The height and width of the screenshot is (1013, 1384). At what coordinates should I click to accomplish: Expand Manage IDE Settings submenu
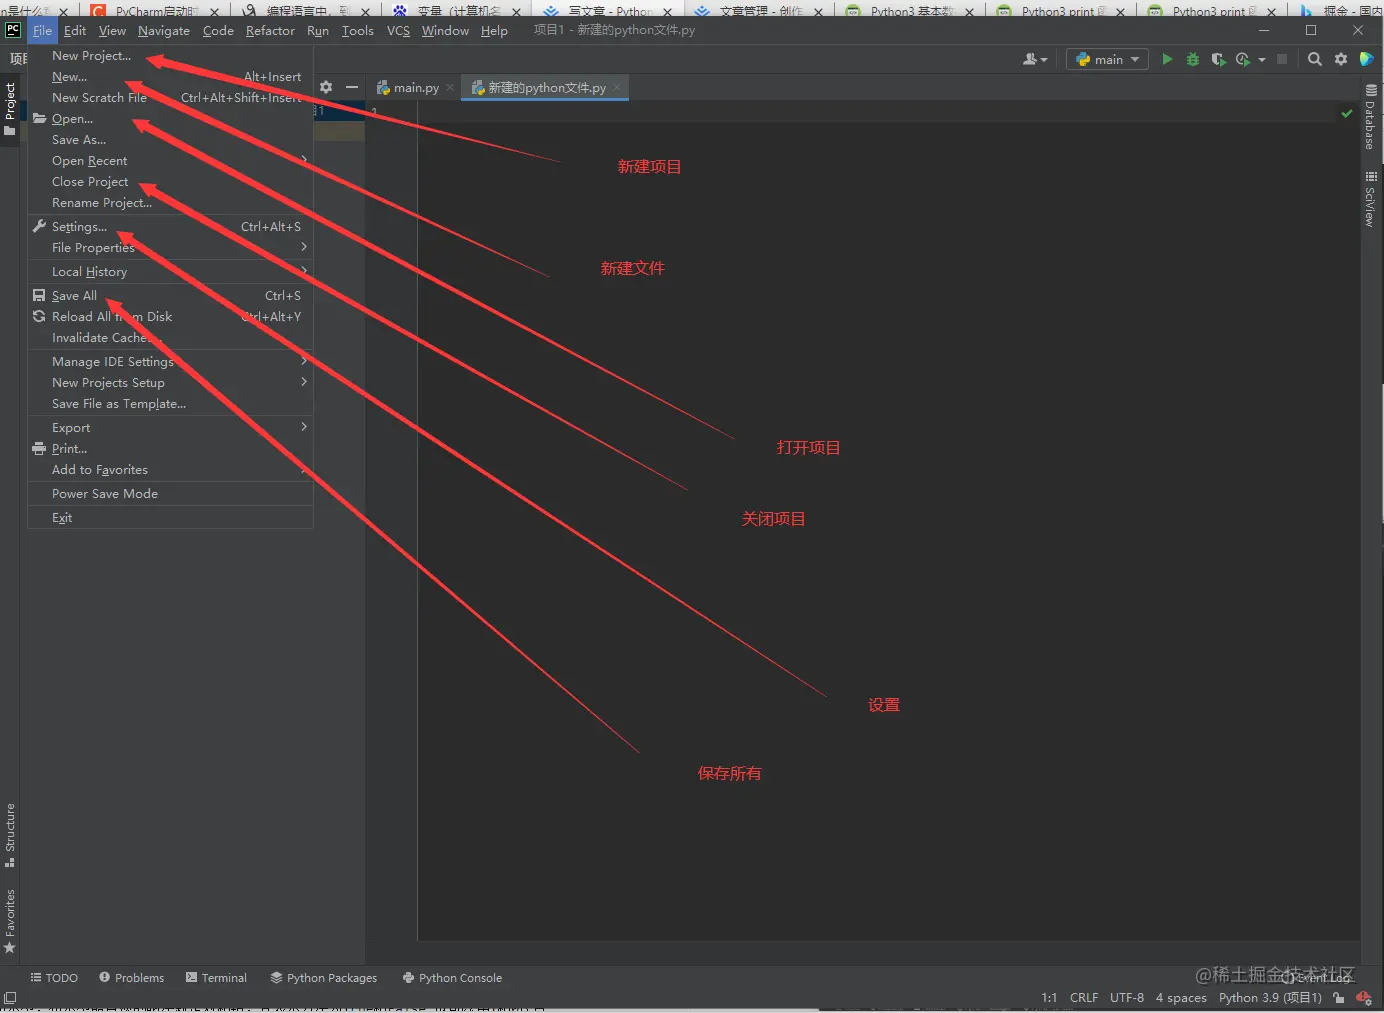(170, 362)
